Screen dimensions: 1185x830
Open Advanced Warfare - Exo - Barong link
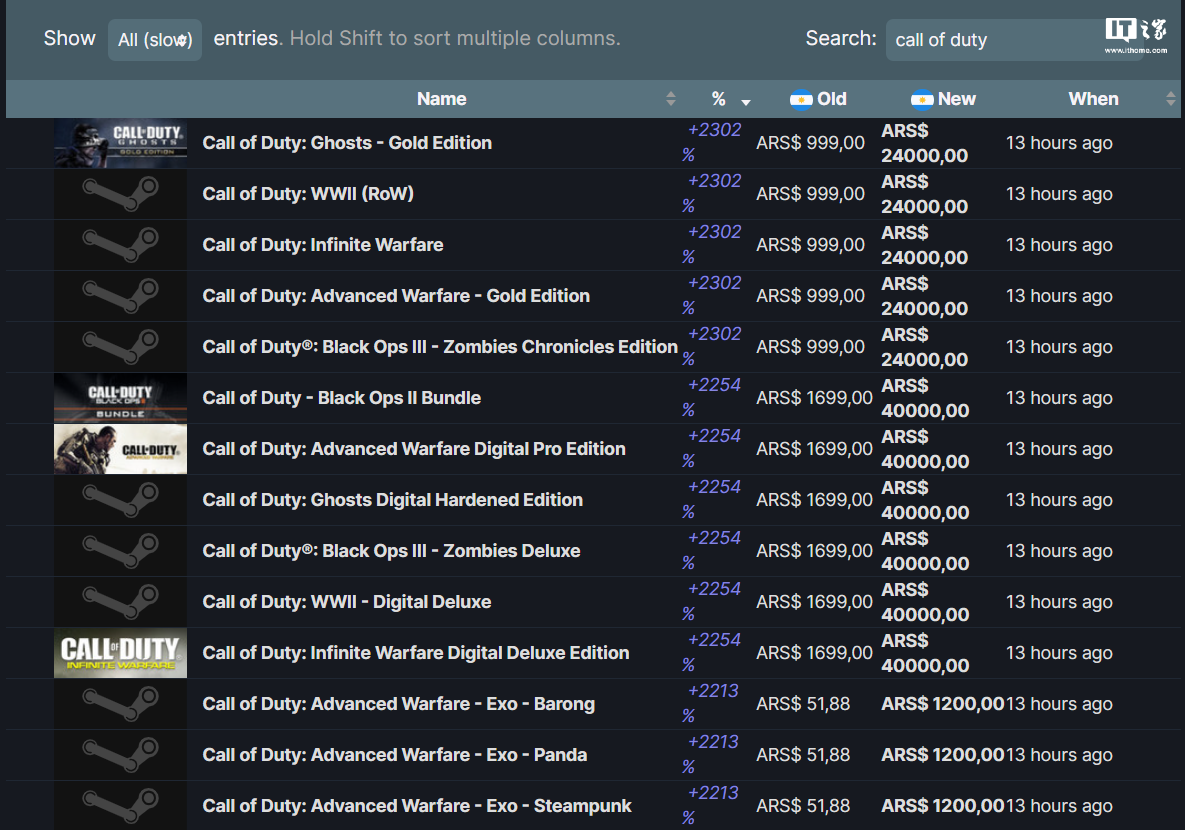[398, 704]
